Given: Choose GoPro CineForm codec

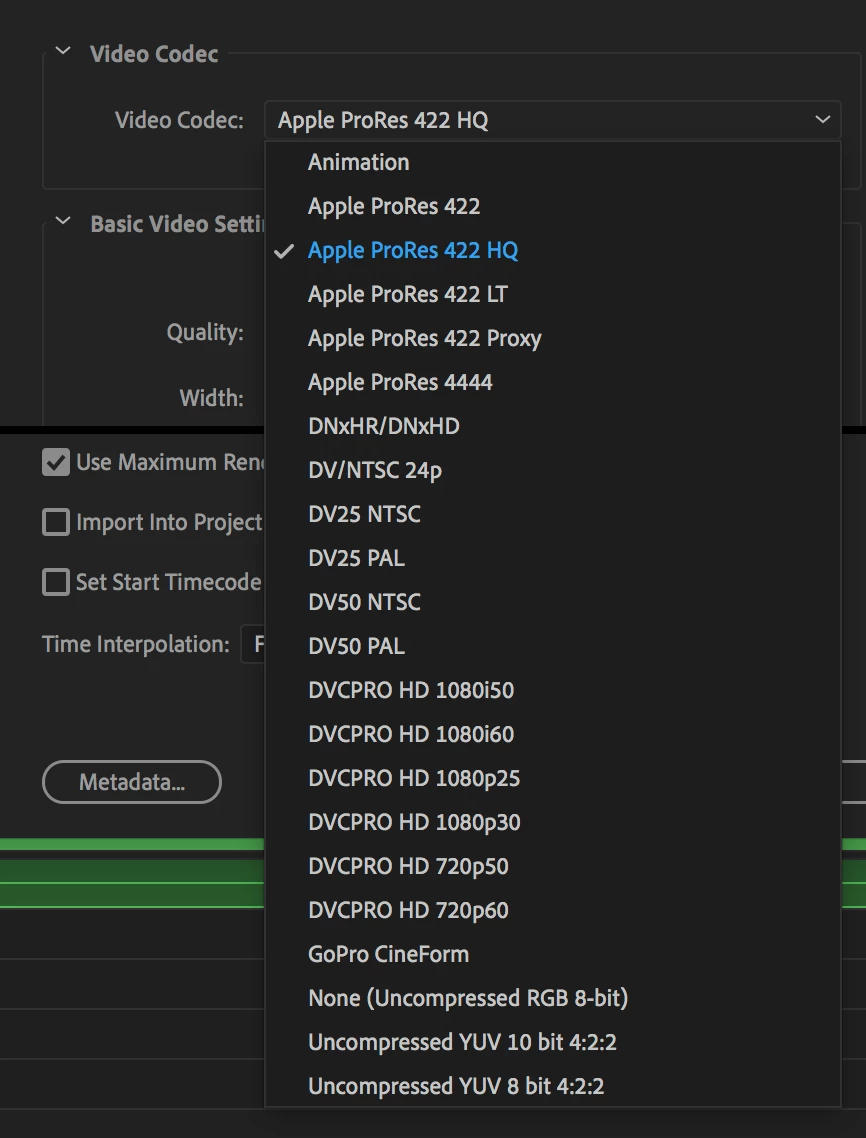Looking at the screenshot, I should (x=552, y=954).
